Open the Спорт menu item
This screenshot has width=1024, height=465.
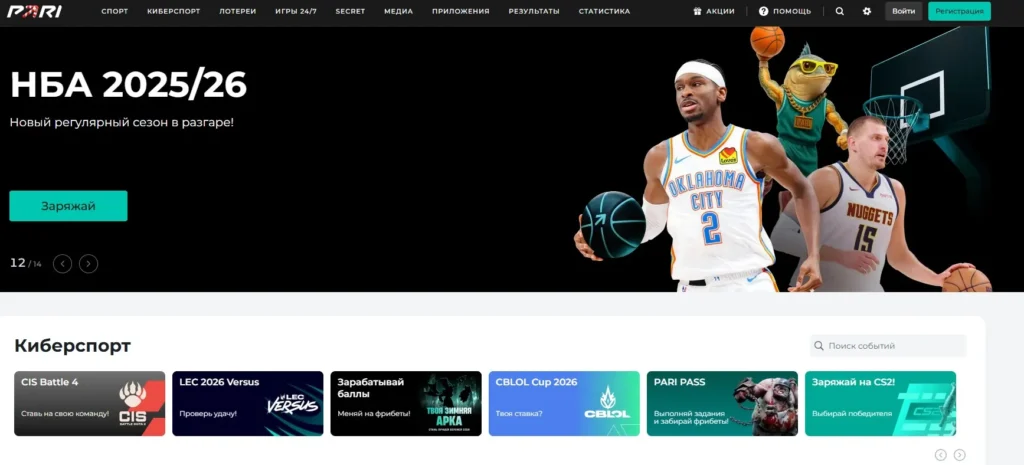click(115, 11)
